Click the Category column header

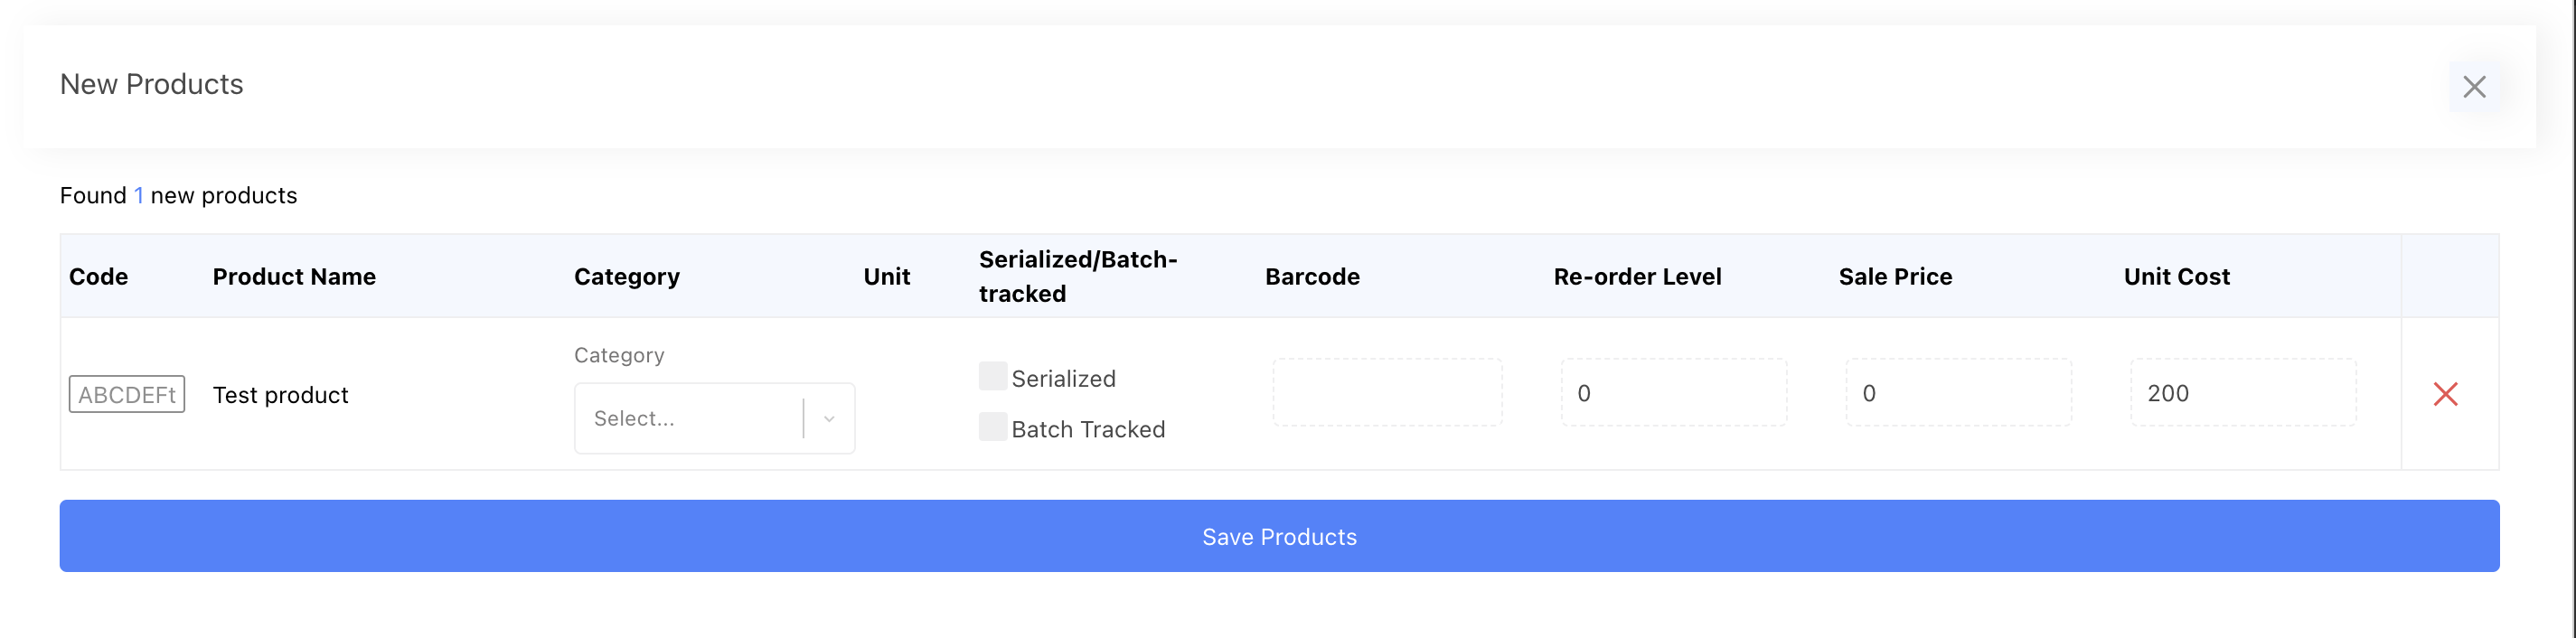tap(626, 277)
